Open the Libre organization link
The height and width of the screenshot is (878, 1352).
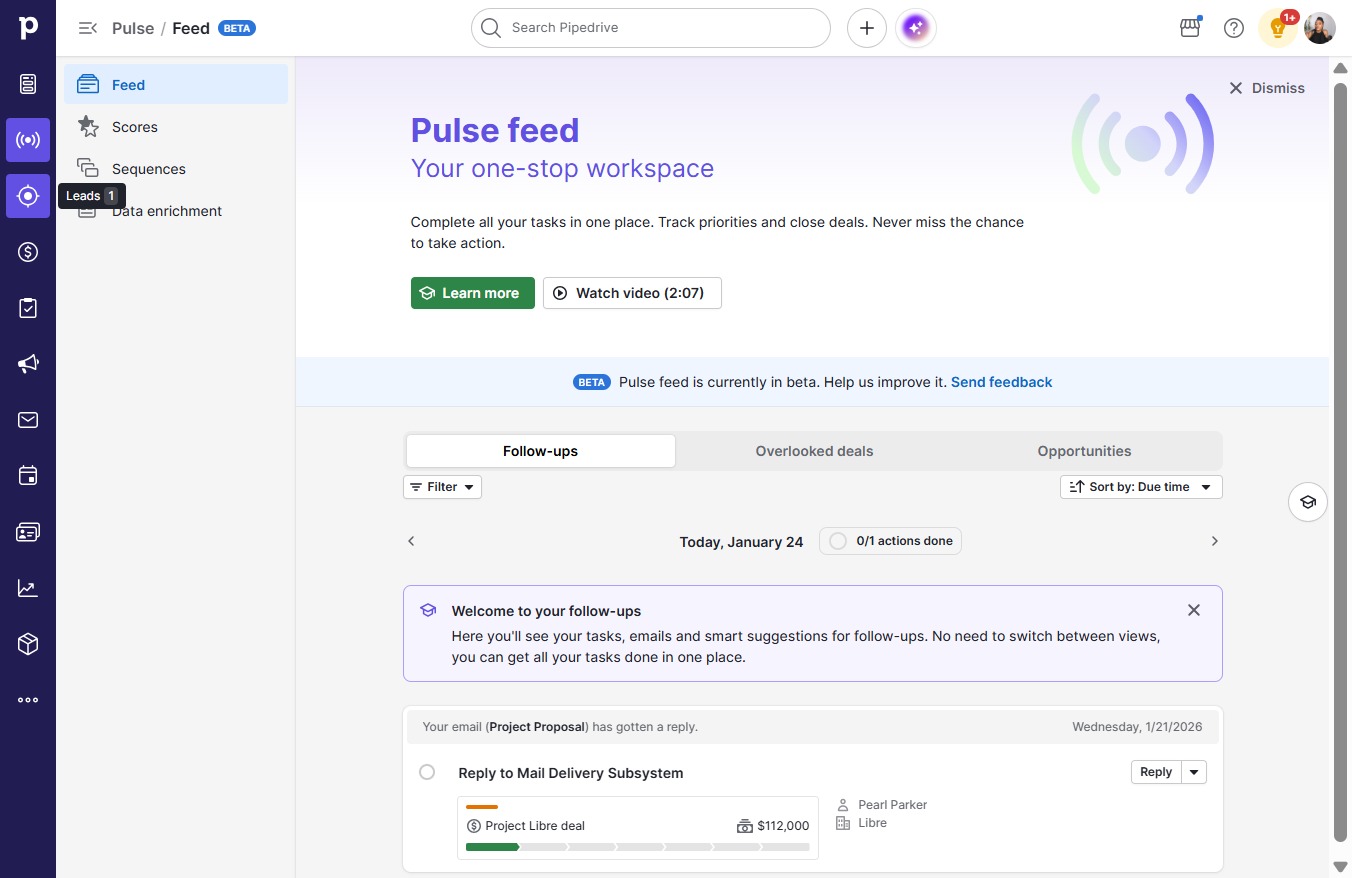click(873, 823)
